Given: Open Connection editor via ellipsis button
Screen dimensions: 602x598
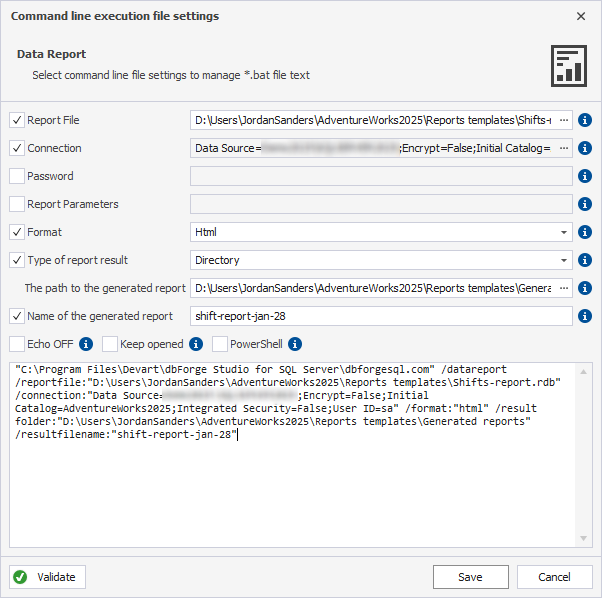Looking at the screenshot, I should click(564, 148).
